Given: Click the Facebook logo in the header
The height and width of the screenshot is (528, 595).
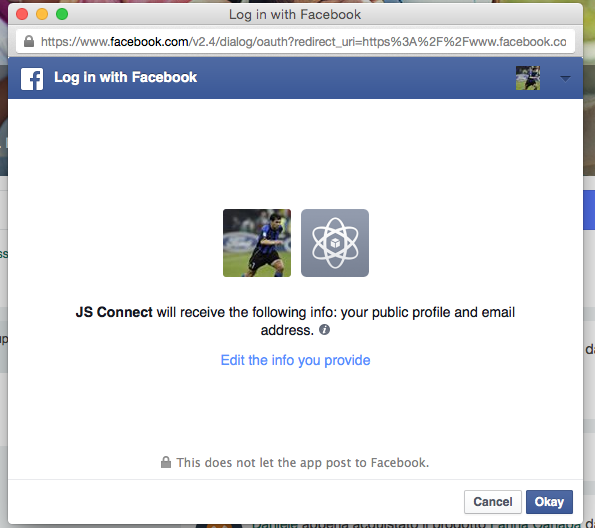Looking at the screenshot, I should [x=32, y=79].
